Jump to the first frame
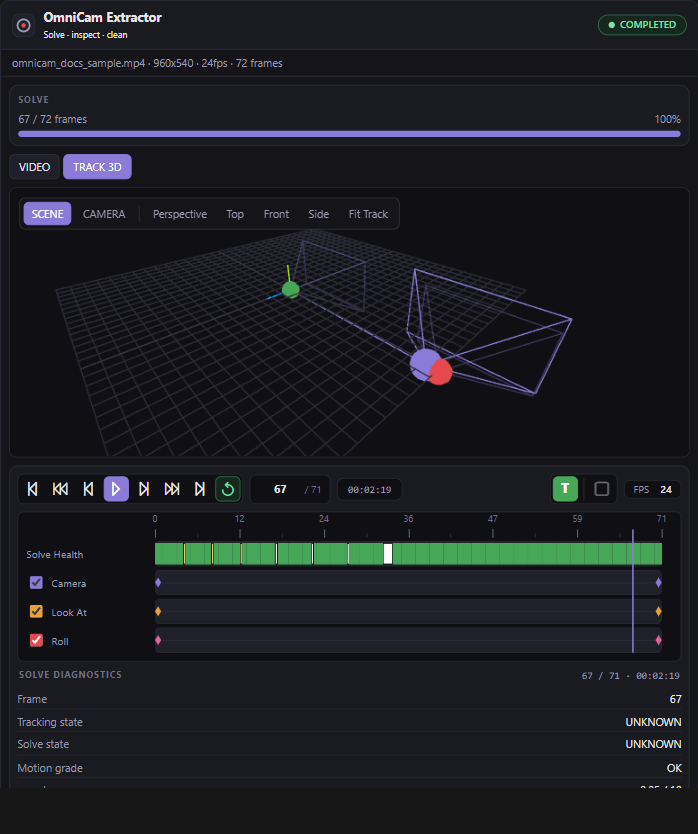This screenshot has width=698, height=834. (x=32, y=489)
